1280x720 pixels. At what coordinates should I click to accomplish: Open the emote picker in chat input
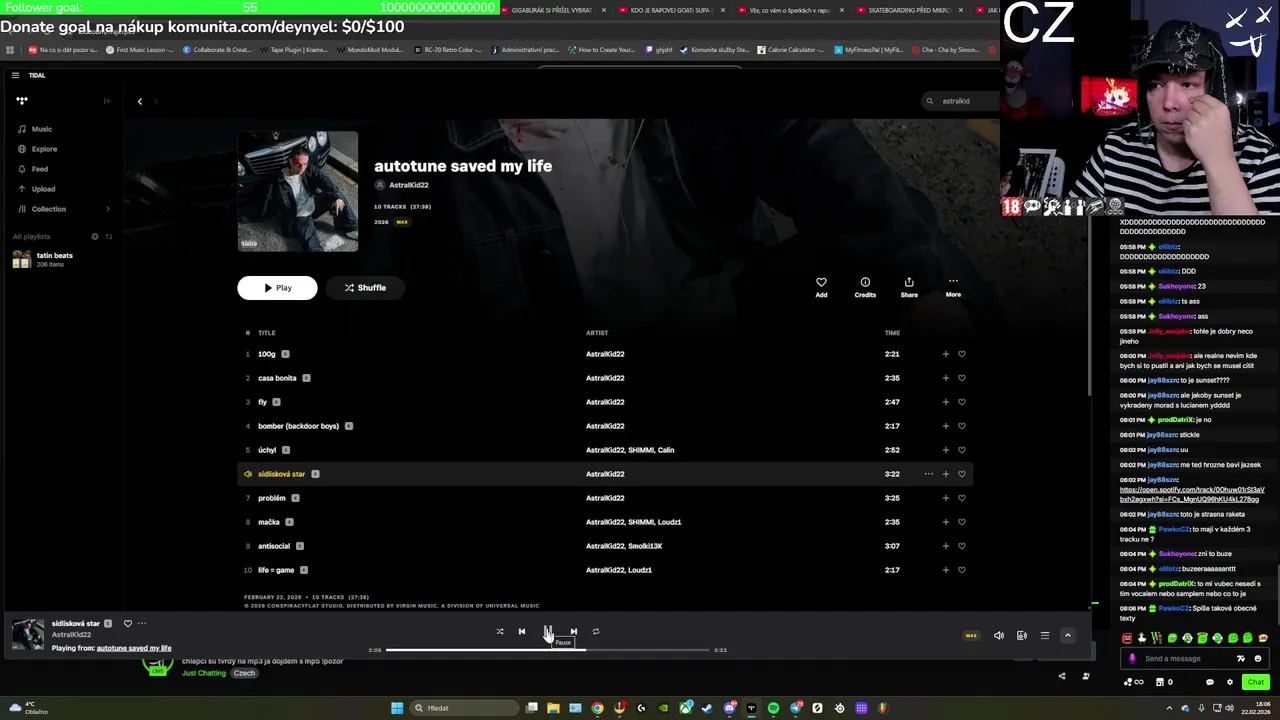(1258, 659)
